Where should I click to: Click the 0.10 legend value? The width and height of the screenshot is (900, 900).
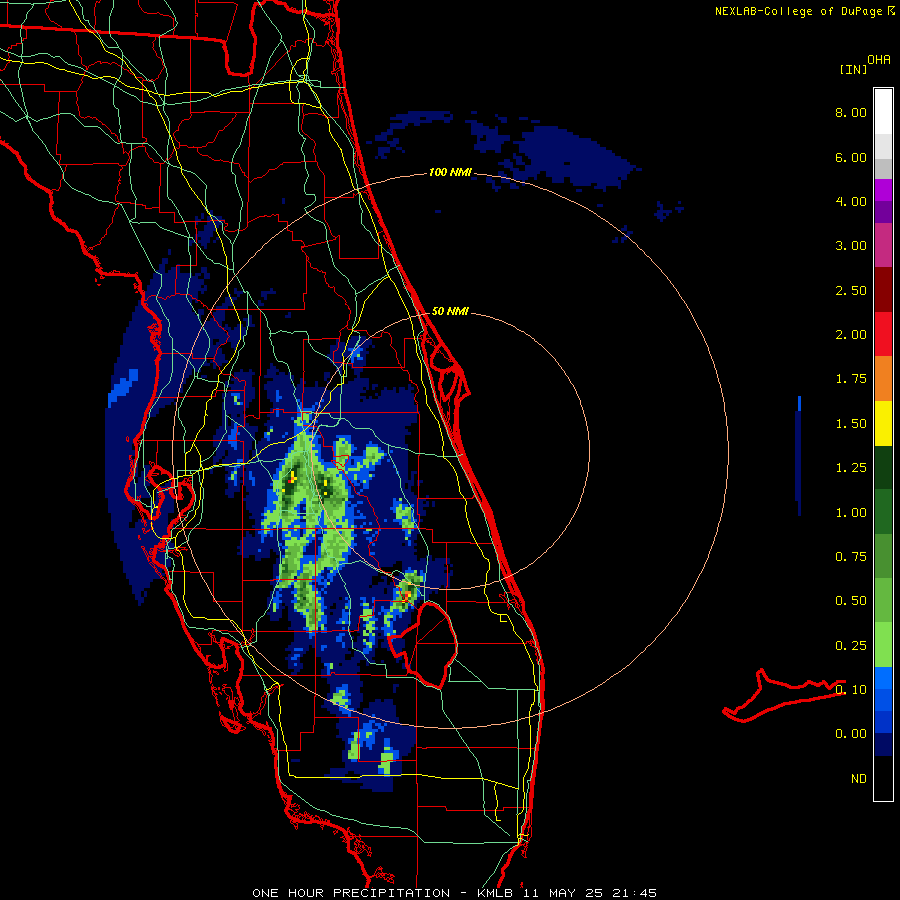[851, 690]
